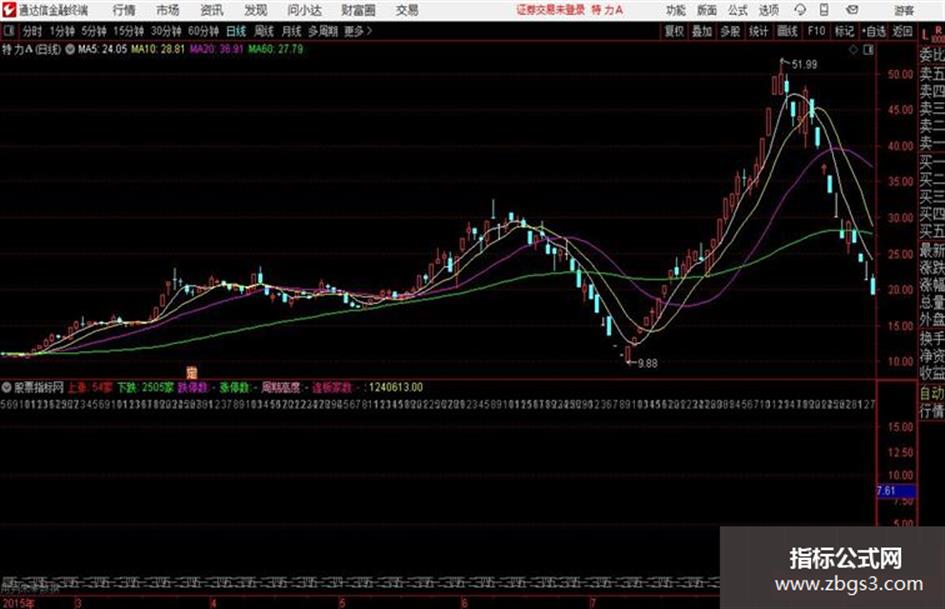Screen dimensions: 945x609
Task: Click the 1240613.00 indicator value
Action: (396, 387)
